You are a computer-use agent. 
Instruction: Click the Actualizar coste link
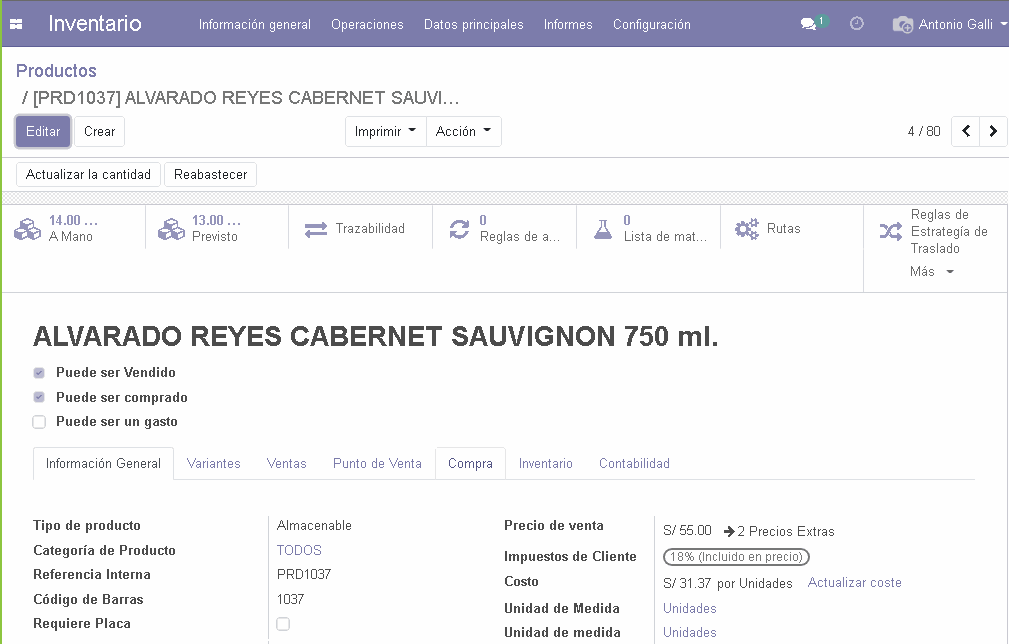[854, 583]
